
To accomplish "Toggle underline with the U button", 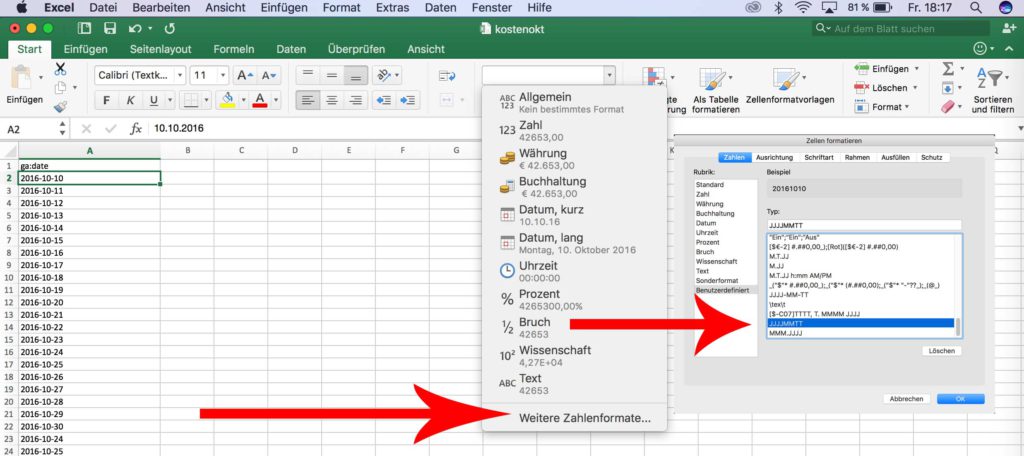I will point(153,100).
